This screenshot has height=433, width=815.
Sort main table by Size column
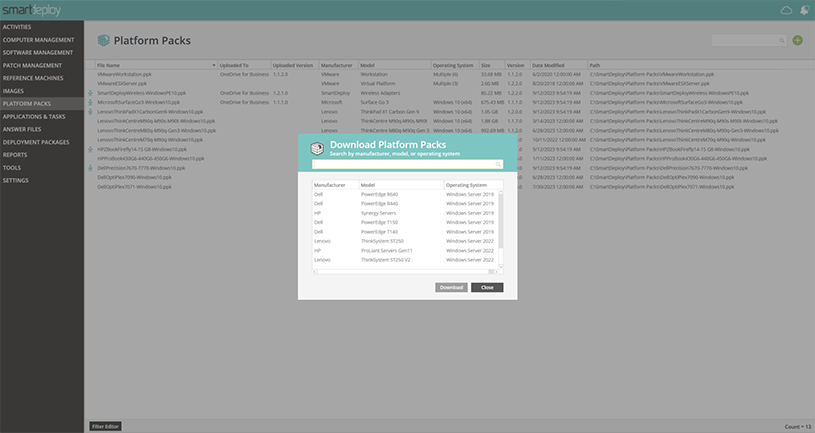(492, 65)
